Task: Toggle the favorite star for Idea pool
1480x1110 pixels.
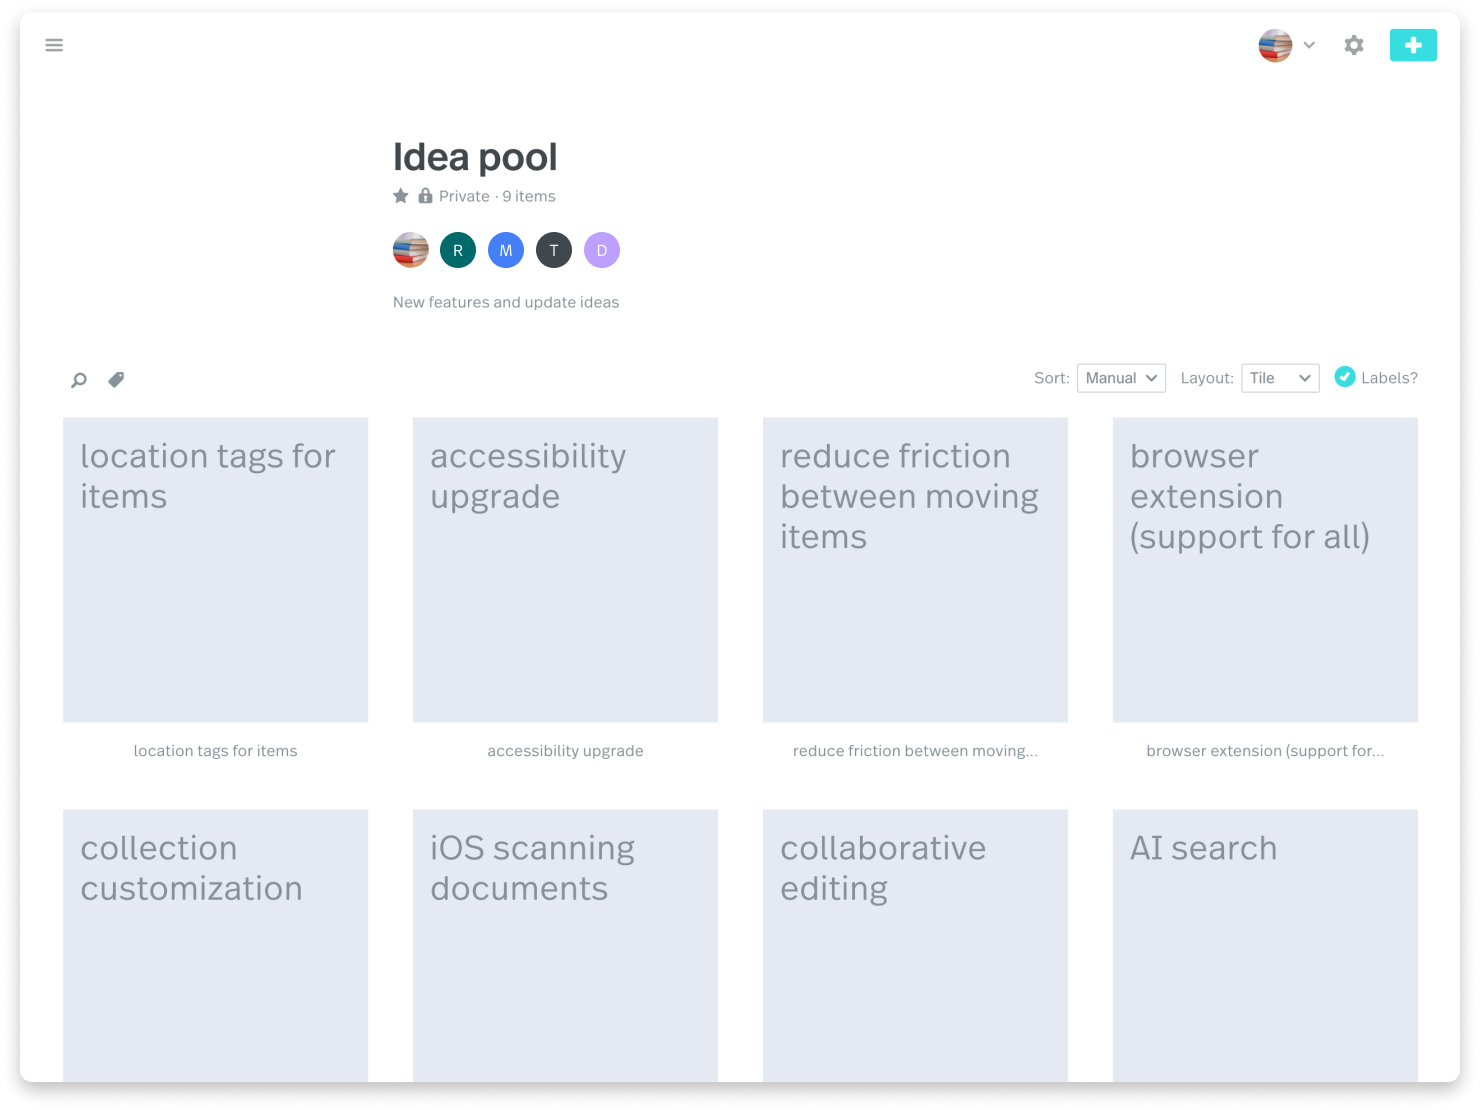Action: click(x=401, y=196)
